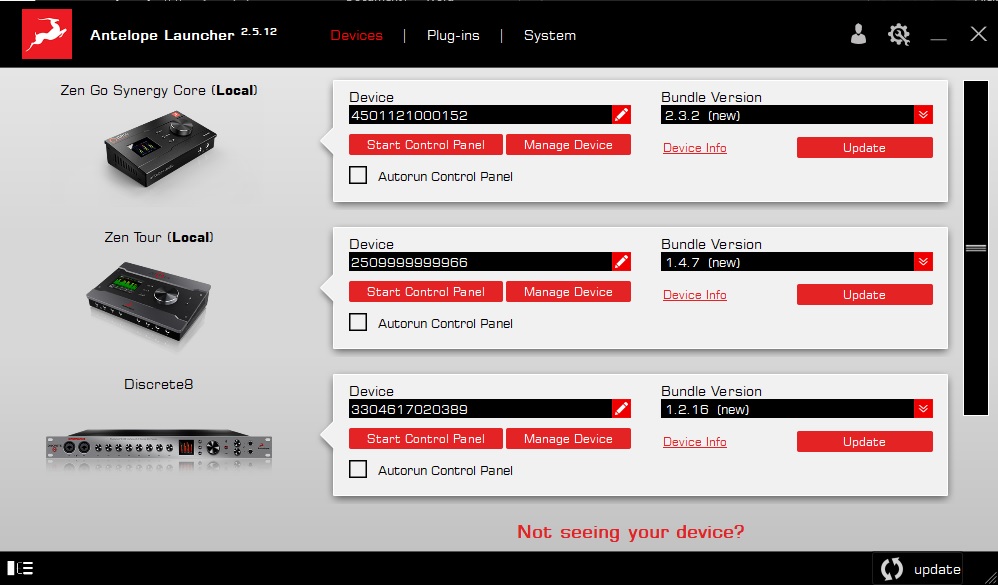Screen dimensions: 998x585
Task: Enable Autorun Control Panel for Discrete8
Action: (x=358, y=469)
